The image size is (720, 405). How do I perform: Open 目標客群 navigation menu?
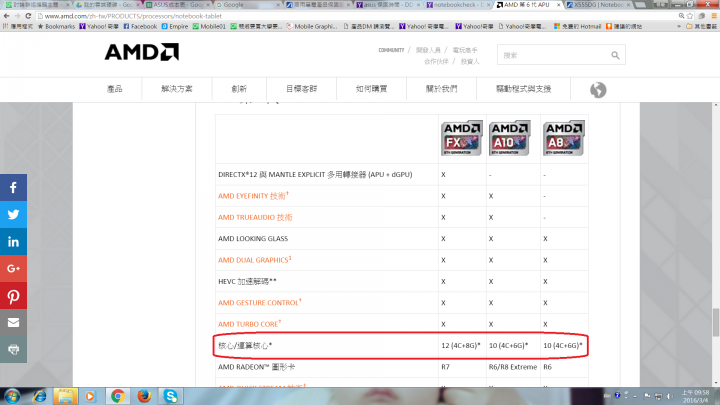(x=301, y=89)
